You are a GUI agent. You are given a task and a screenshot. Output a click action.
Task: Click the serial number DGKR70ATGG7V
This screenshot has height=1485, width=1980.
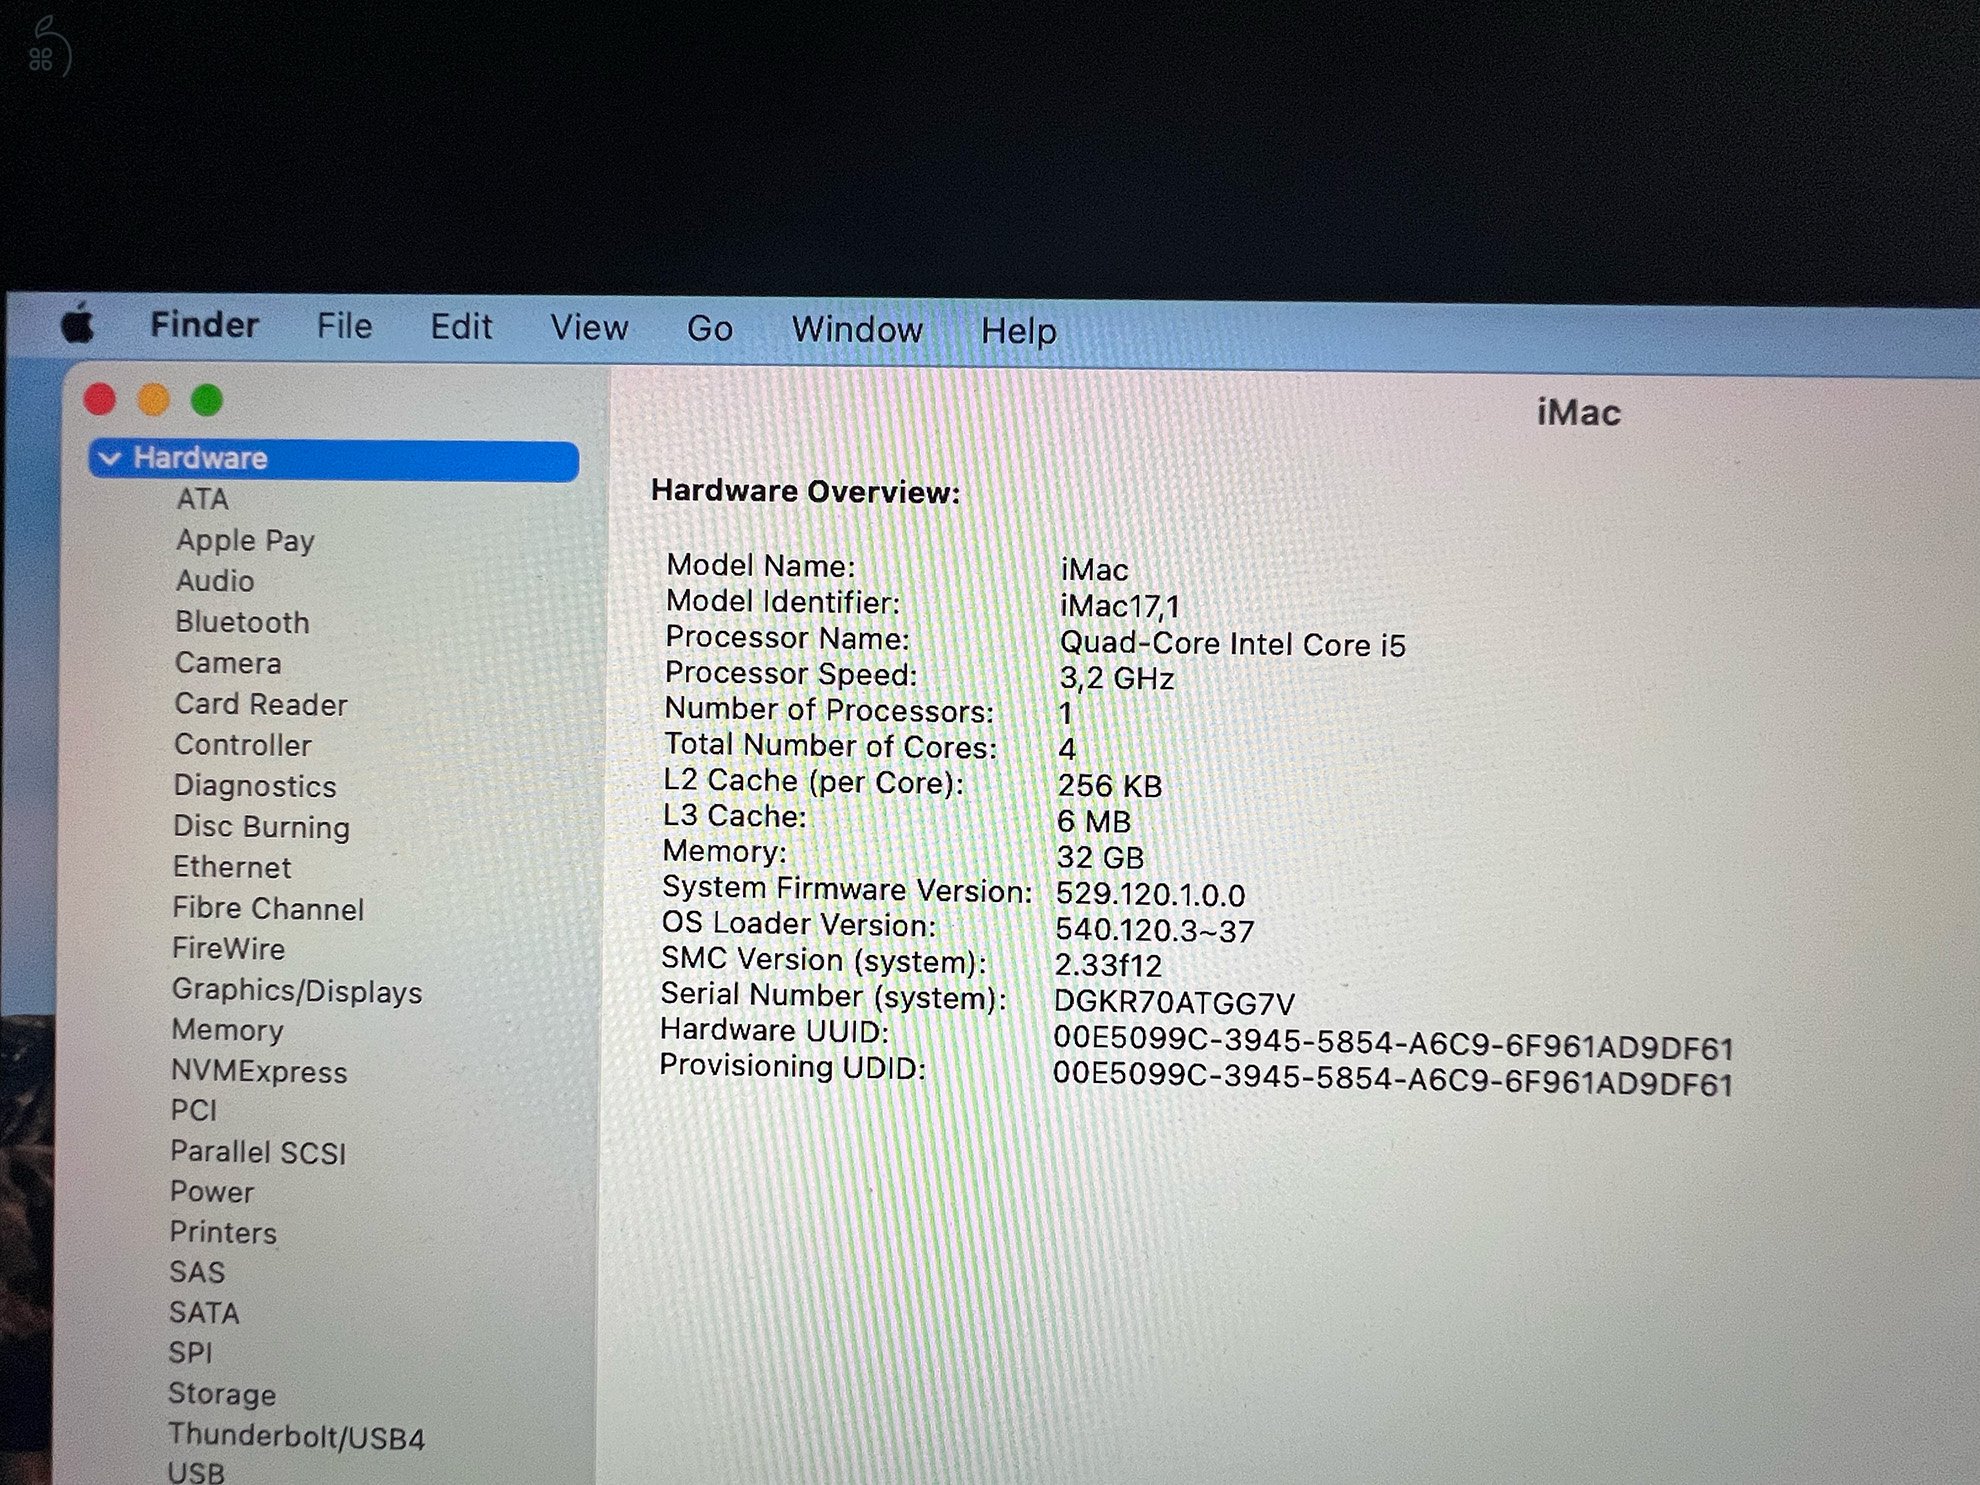(1174, 1003)
